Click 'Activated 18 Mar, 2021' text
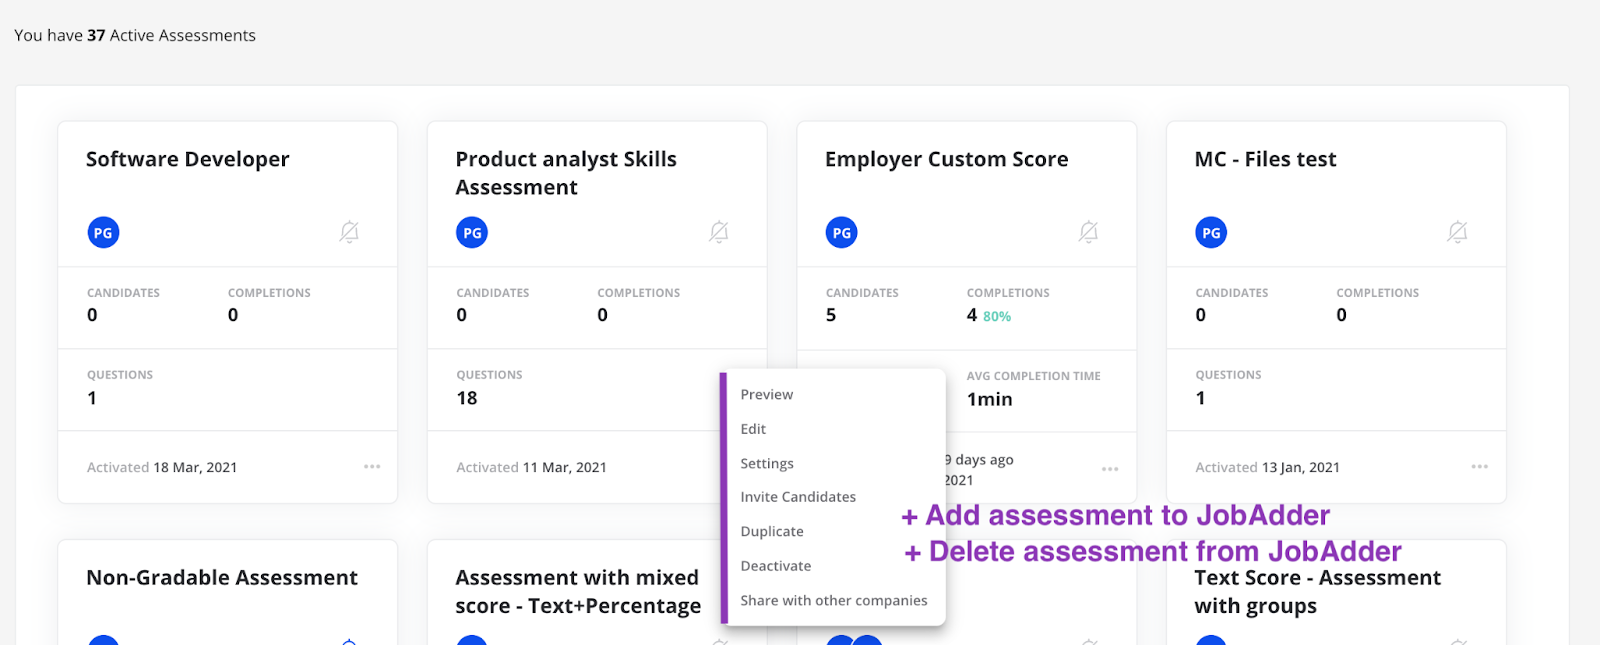This screenshot has height=645, width=1600. tap(162, 467)
